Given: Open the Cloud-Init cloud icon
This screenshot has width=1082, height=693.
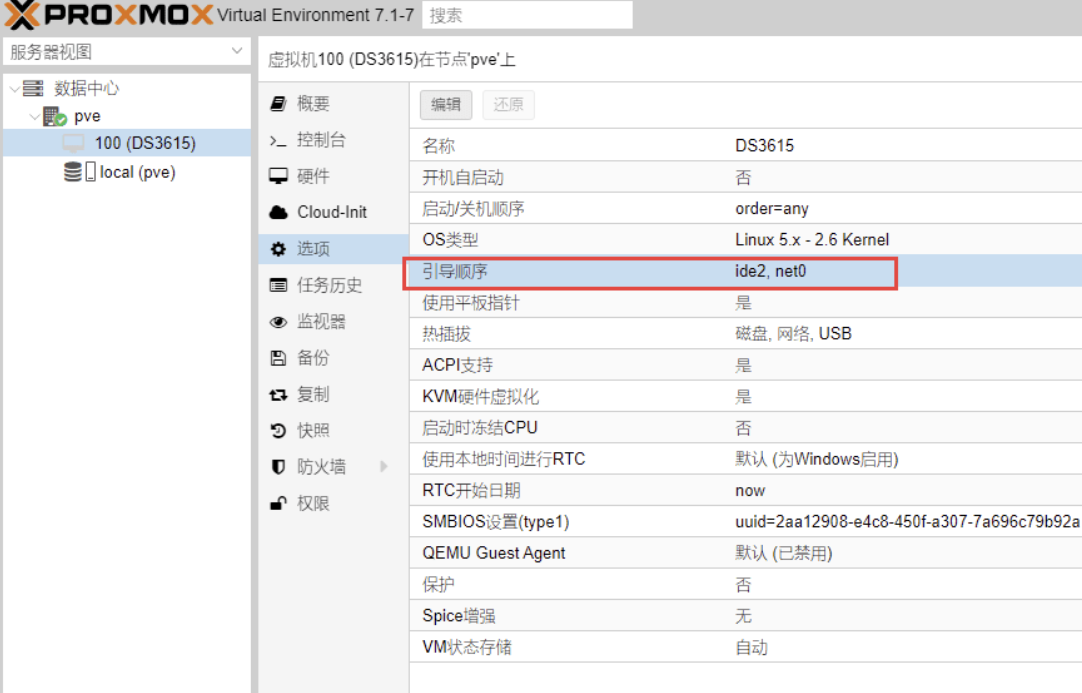Looking at the screenshot, I should coord(278,213).
